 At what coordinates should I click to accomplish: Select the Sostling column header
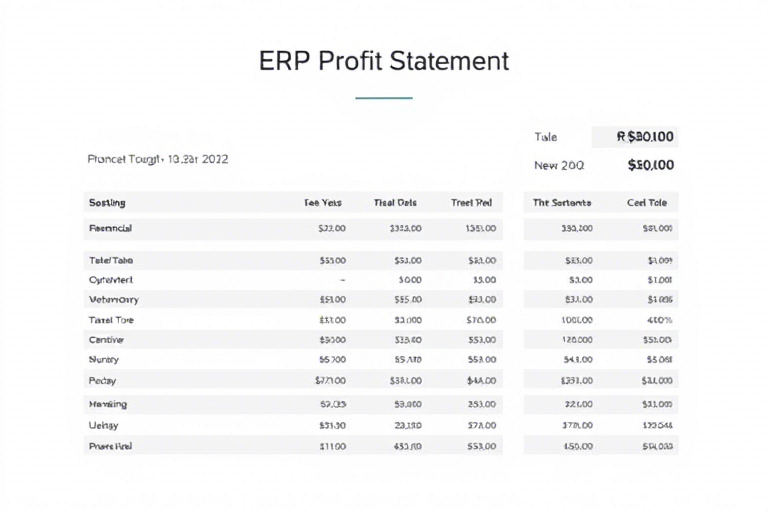pos(107,203)
